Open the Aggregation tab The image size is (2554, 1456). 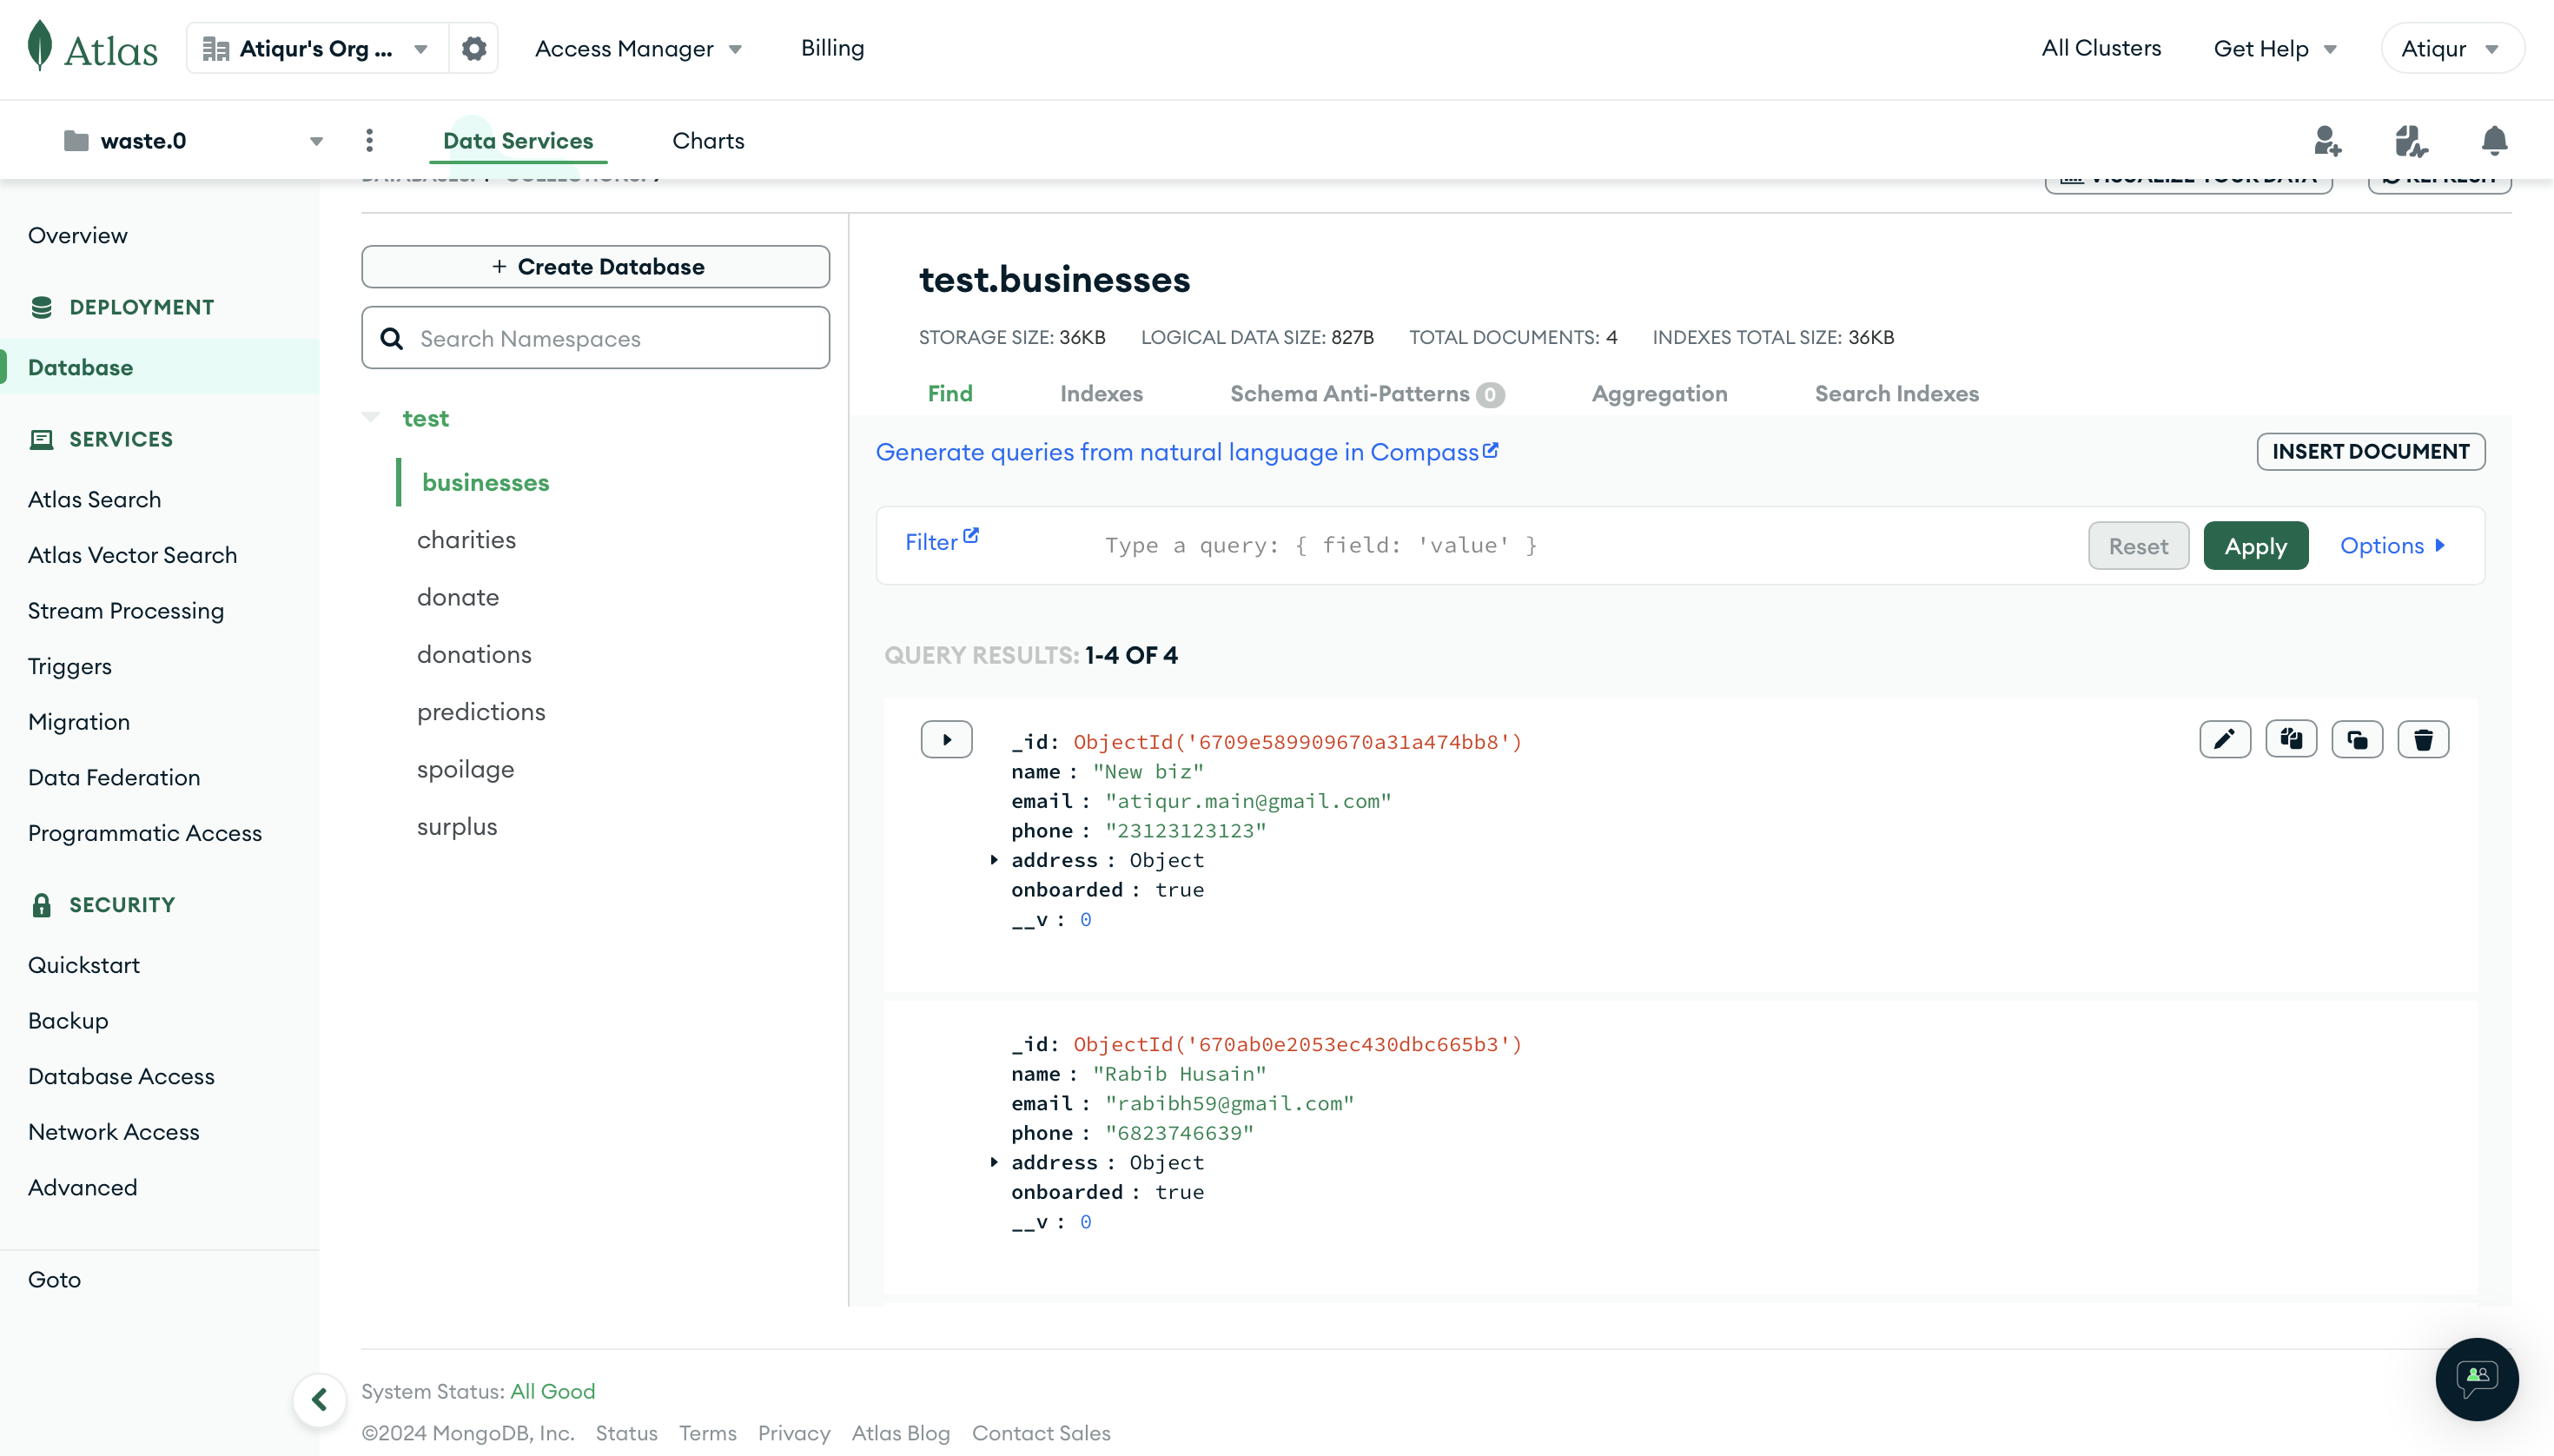1659,393
